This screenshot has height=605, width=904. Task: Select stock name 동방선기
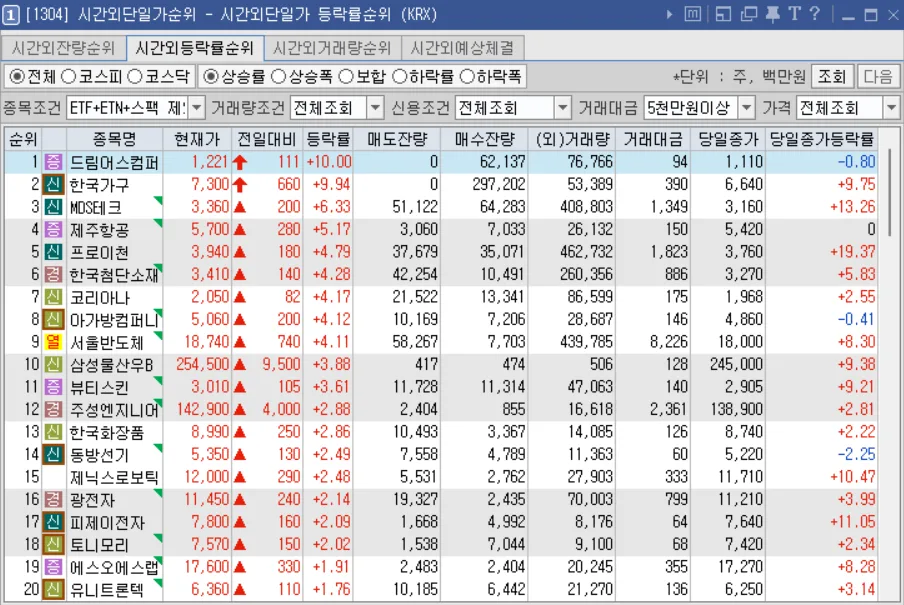click(99, 455)
